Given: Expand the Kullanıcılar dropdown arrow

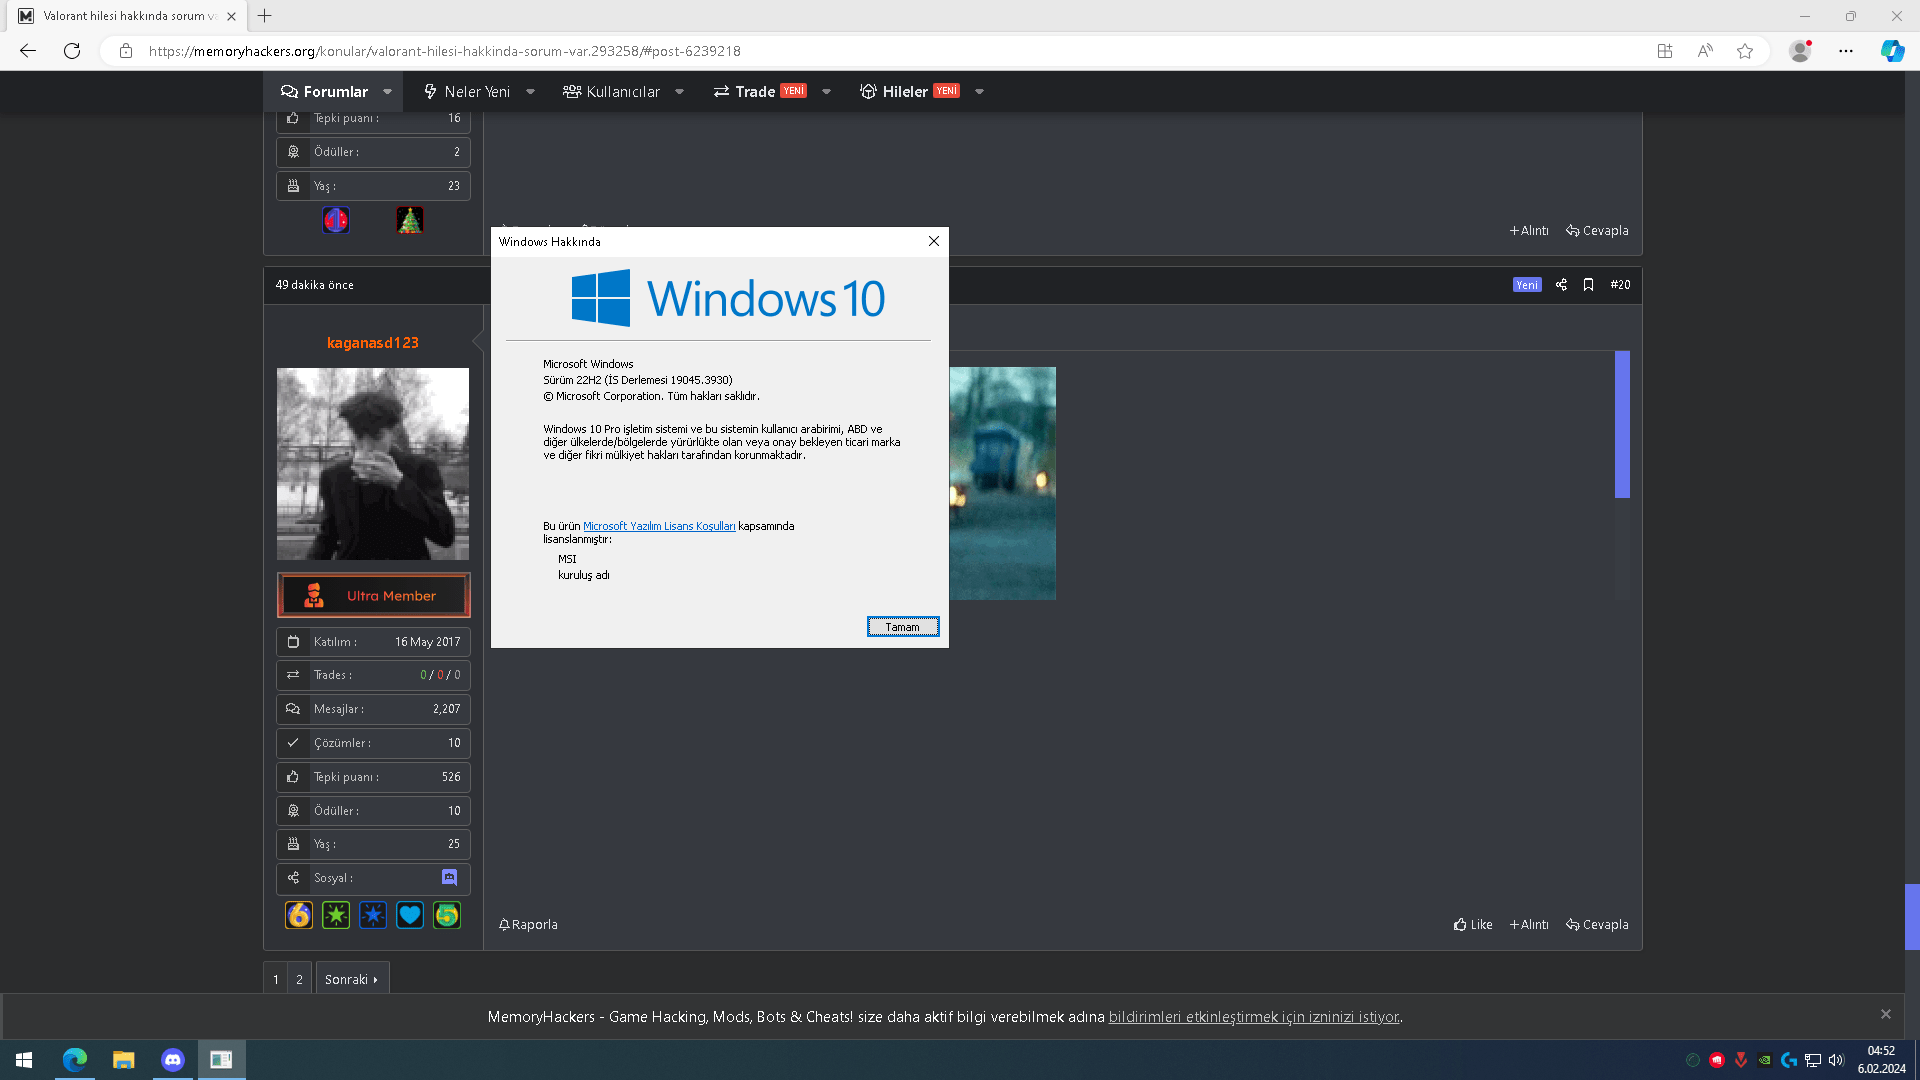Looking at the screenshot, I should pos(680,91).
